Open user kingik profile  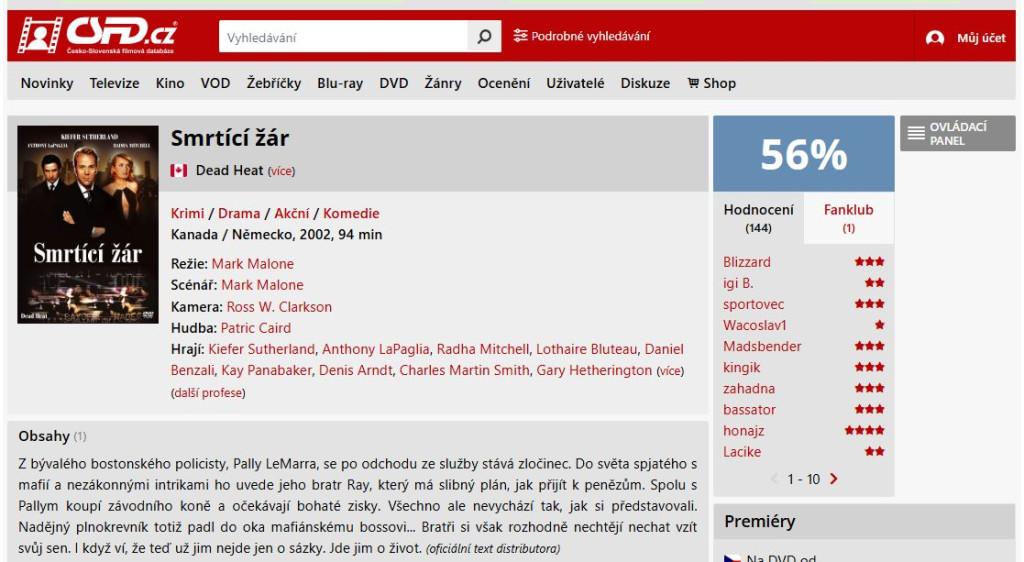pos(741,367)
